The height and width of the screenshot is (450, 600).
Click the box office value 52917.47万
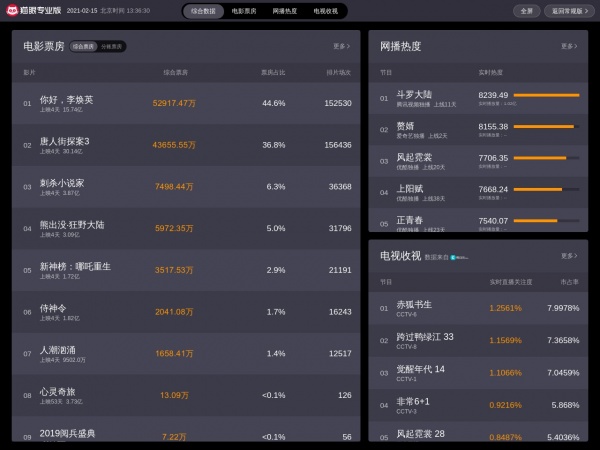[174, 103]
